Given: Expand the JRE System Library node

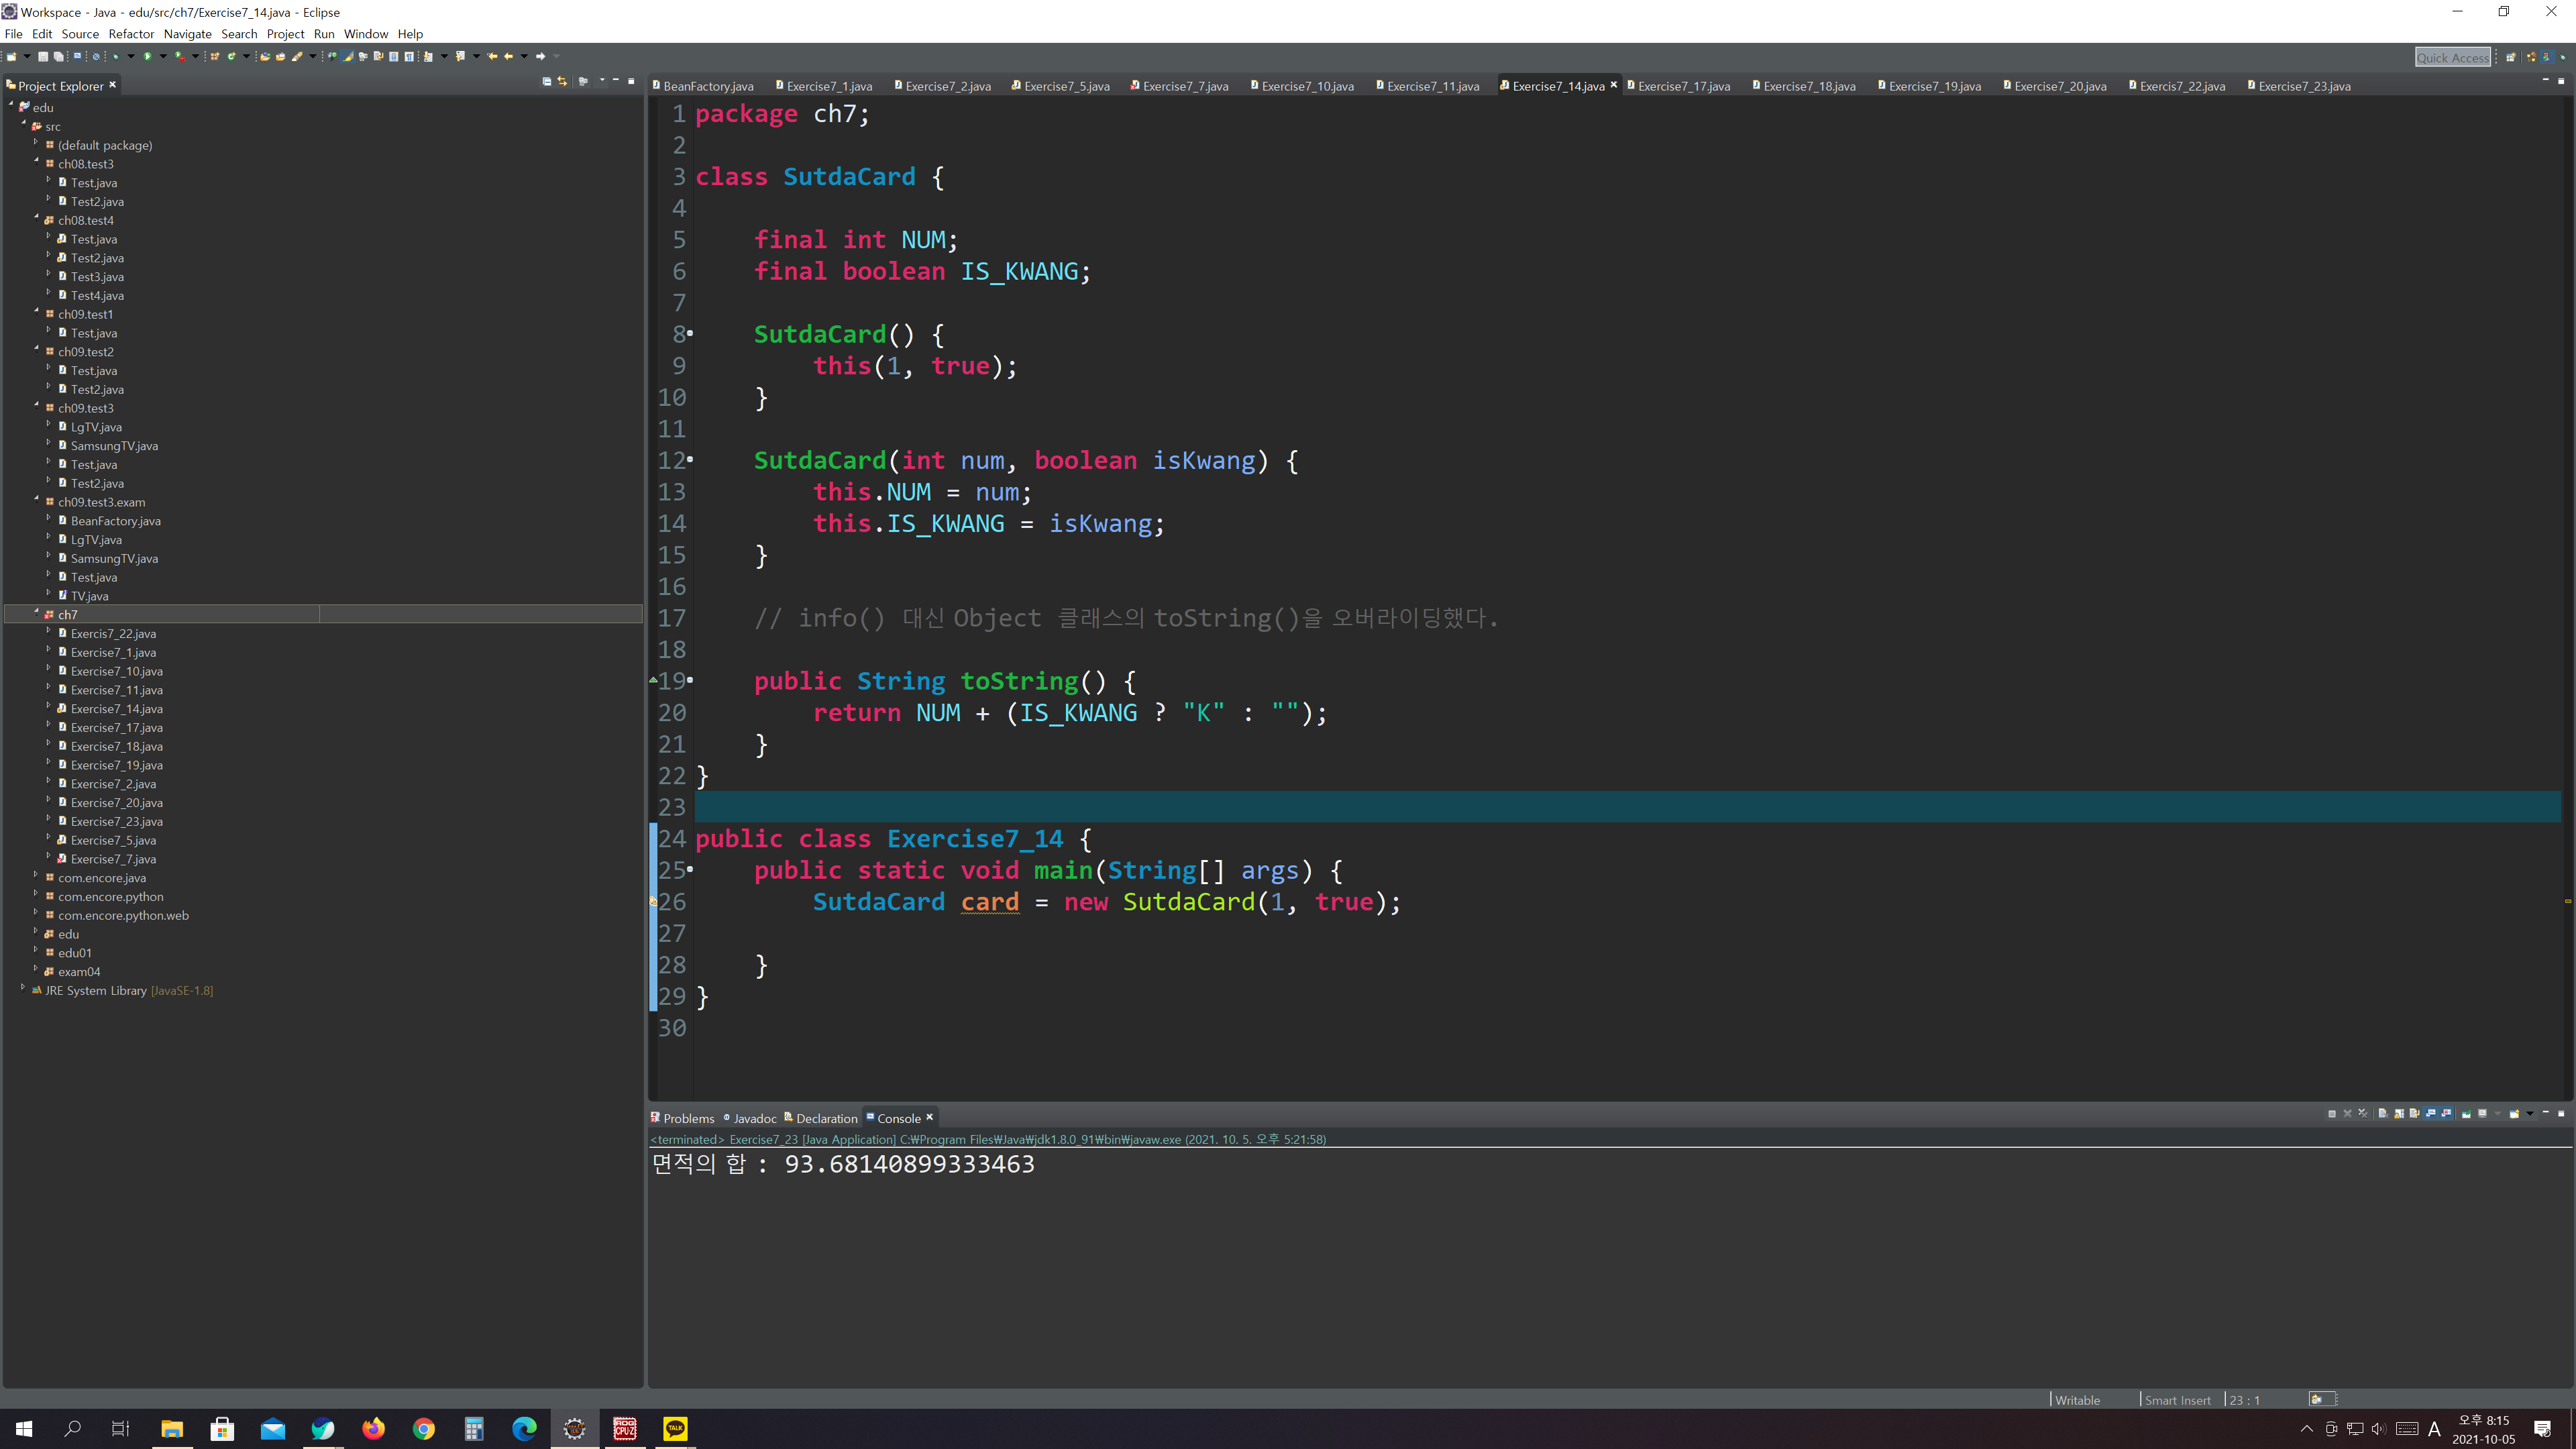Looking at the screenshot, I should pyautogui.click(x=23, y=988).
